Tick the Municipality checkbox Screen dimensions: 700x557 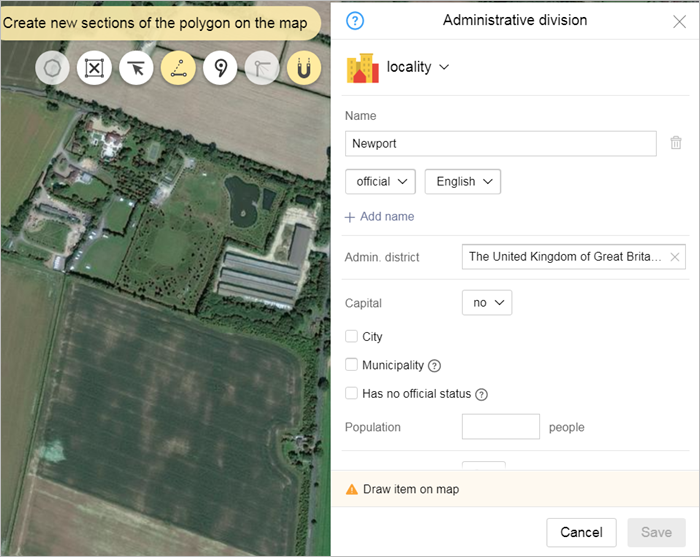[x=351, y=366]
